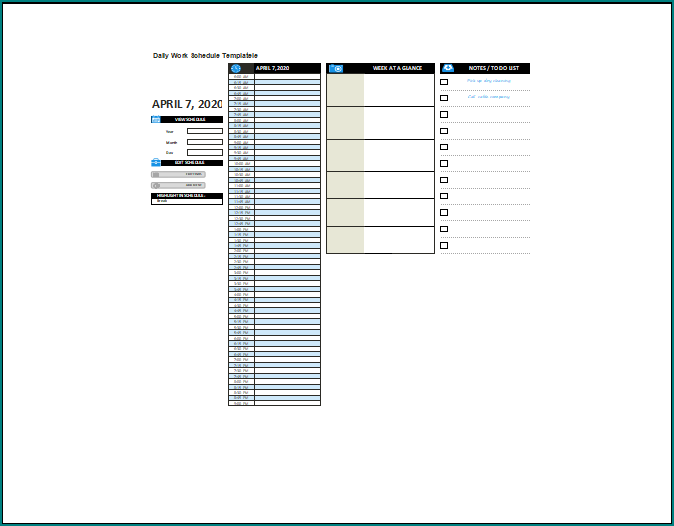Click the NOTES / TO DO LIST heading
The image size is (674, 526).
493,68
